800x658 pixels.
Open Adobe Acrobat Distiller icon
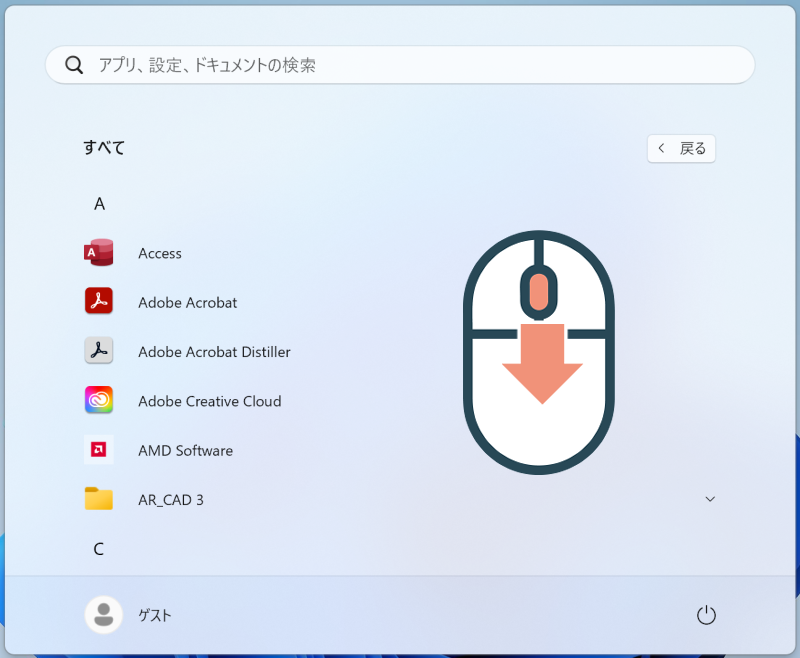98,350
